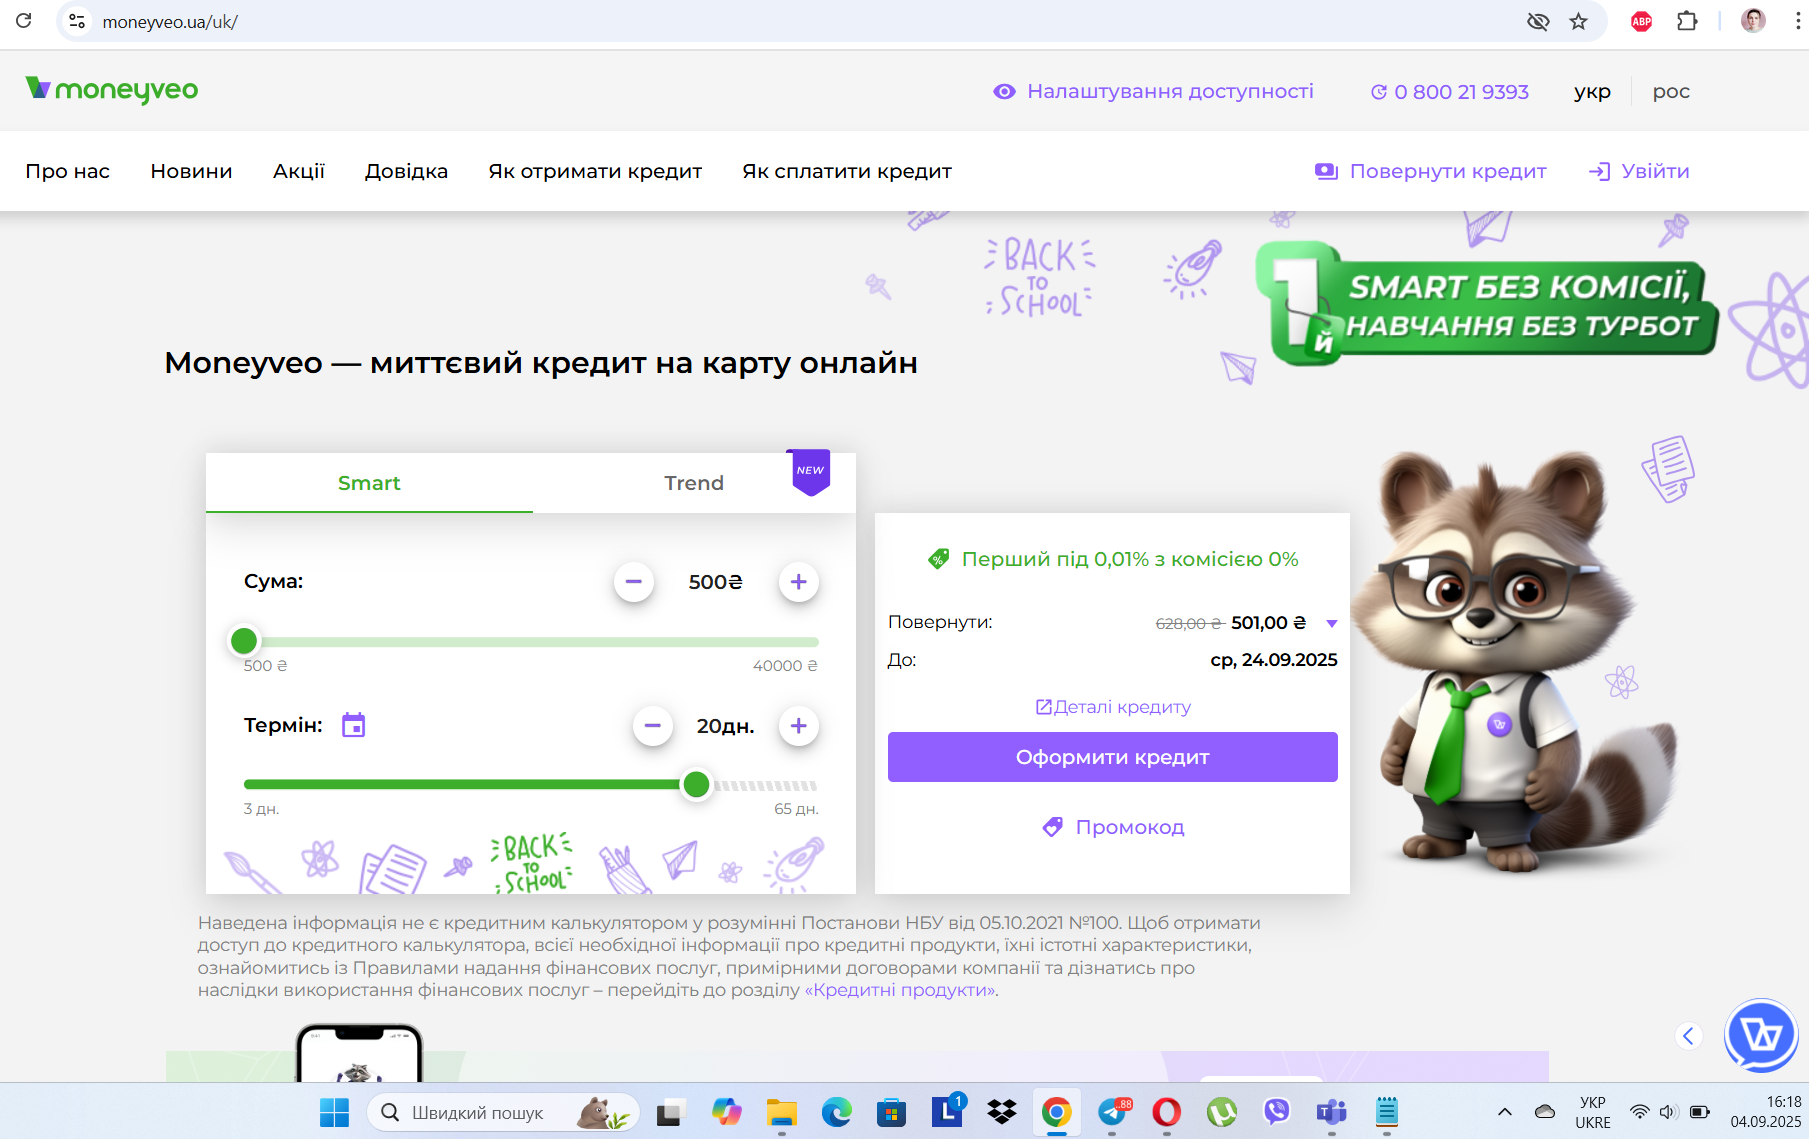Open Viber from the taskbar
Screen dimensions: 1809x1139
[1277, 1112]
